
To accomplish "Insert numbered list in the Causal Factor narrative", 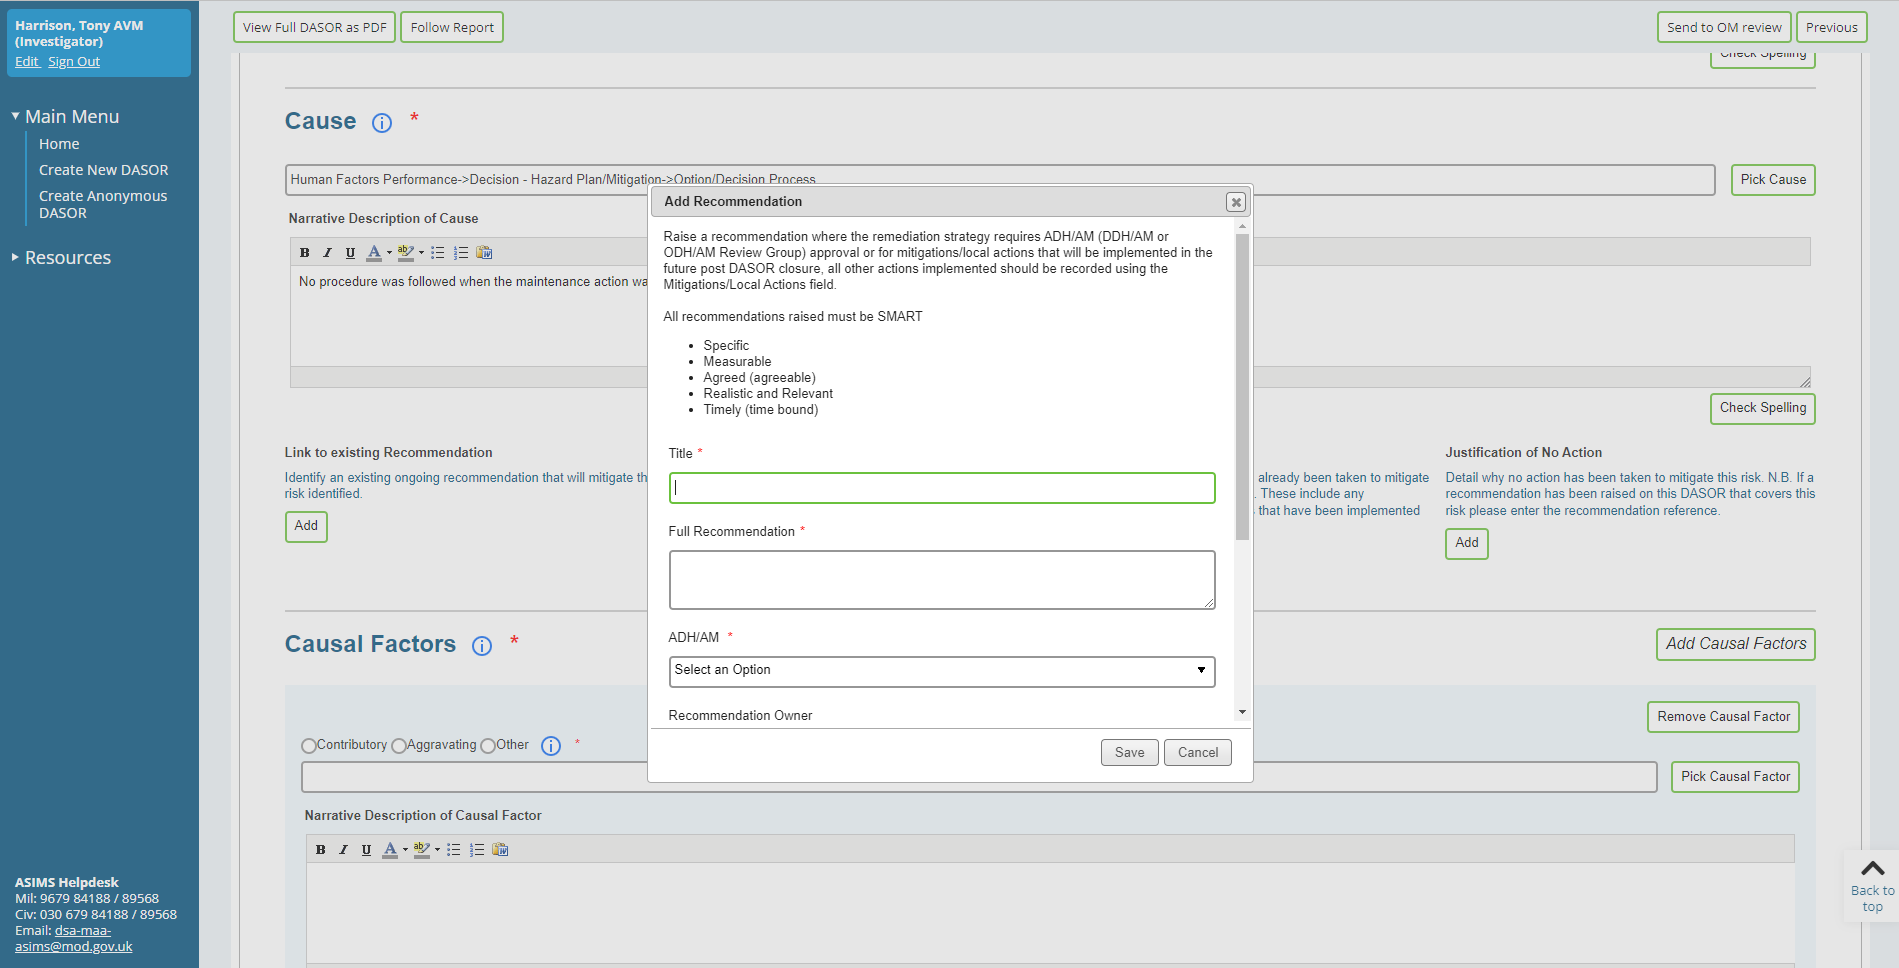I will (x=477, y=850).
